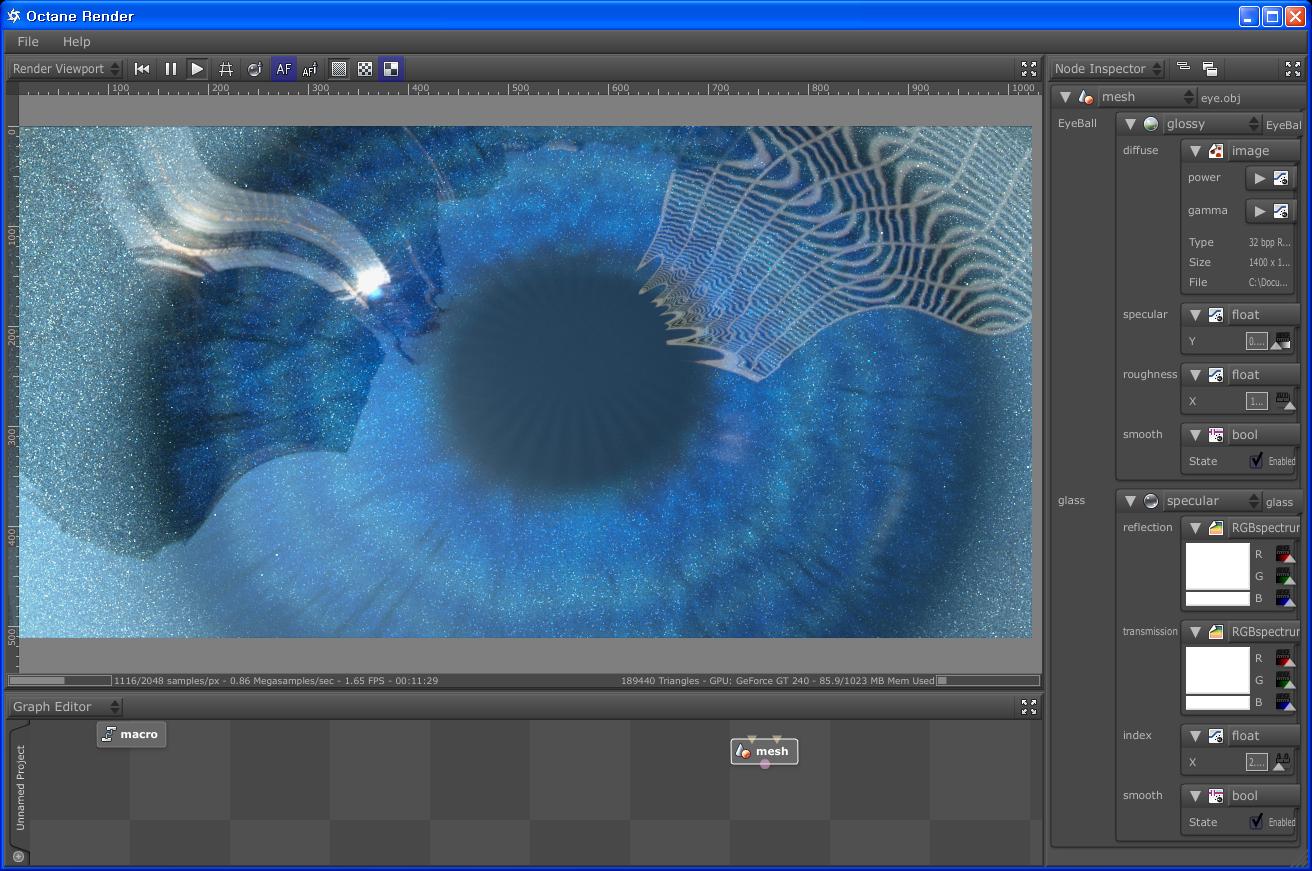Image resolution: width=1312 pixels, height=871 pixels.
Task: Collapse the reflection RGBspectrum node
Action: pyautogui.click(x=1195, y=528)
